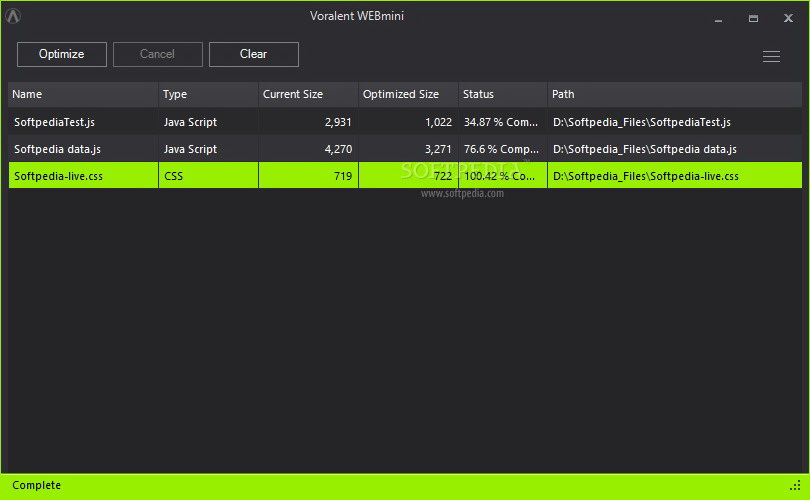Open the hamburger menu icon
The image size is (810, 500).
click(771, 56)
